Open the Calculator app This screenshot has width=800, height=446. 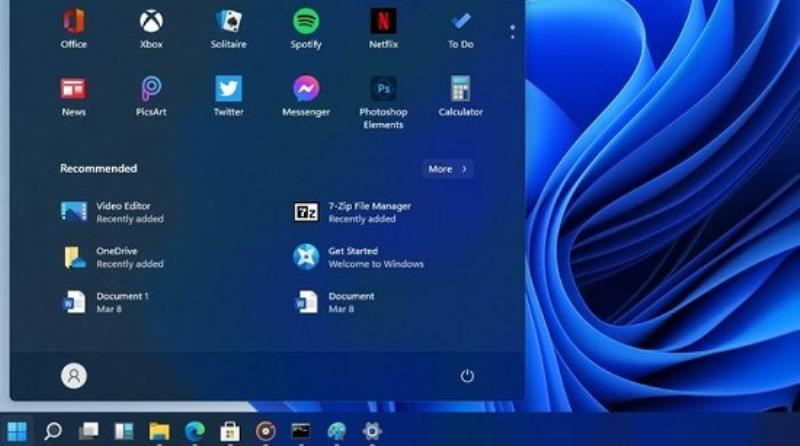461,97
